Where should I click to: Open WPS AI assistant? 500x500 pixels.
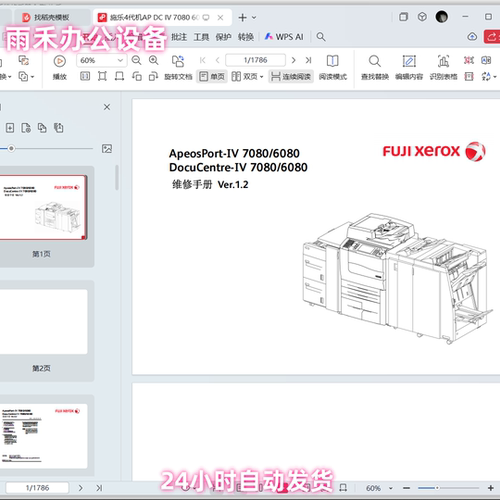(x=284, y=37)
